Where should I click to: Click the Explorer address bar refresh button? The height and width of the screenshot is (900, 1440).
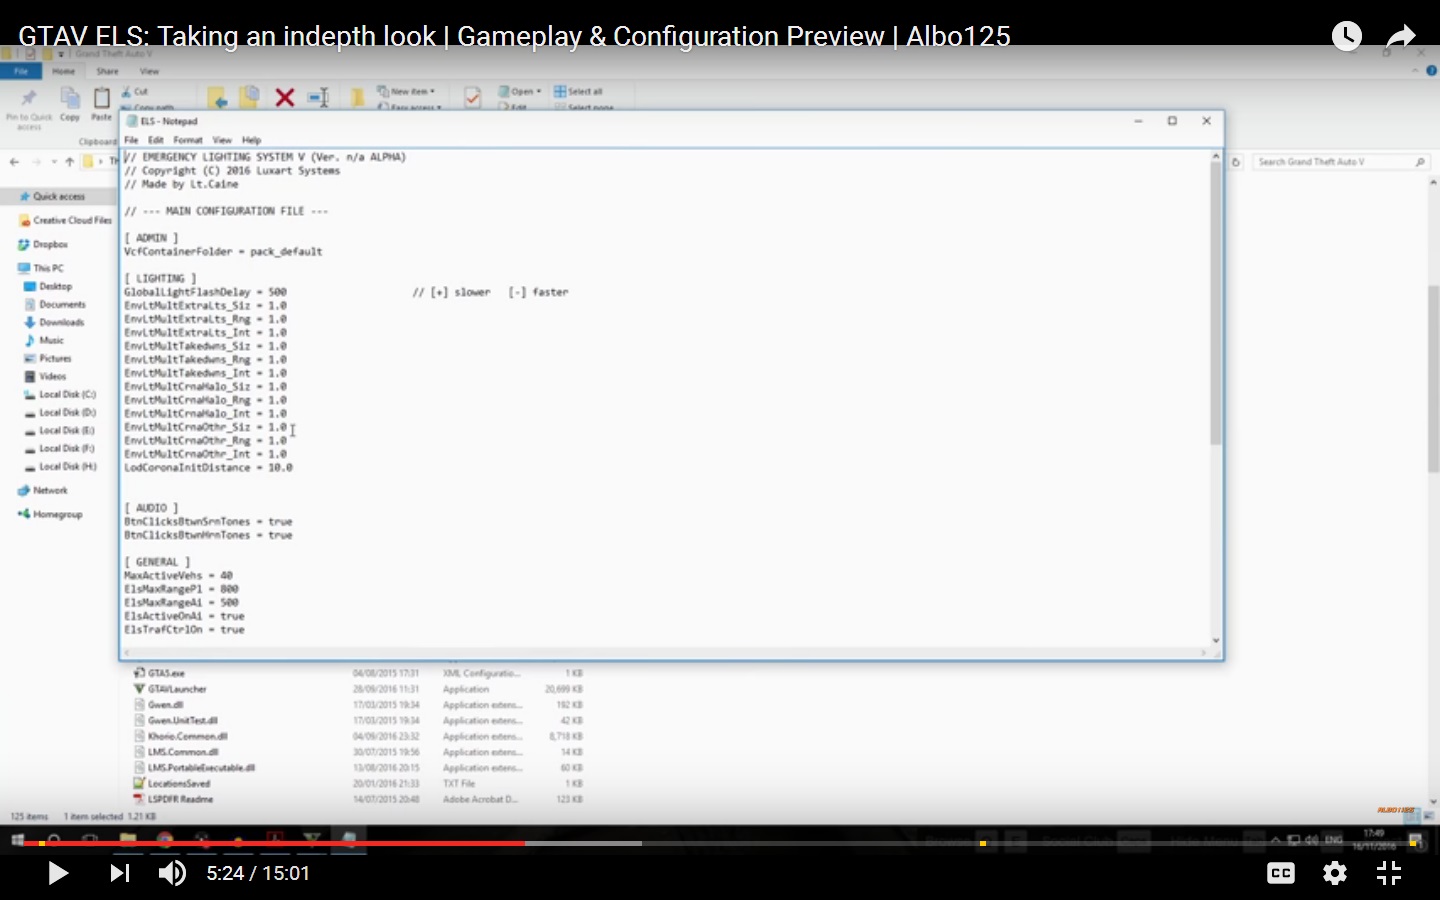click(1236, 161)
